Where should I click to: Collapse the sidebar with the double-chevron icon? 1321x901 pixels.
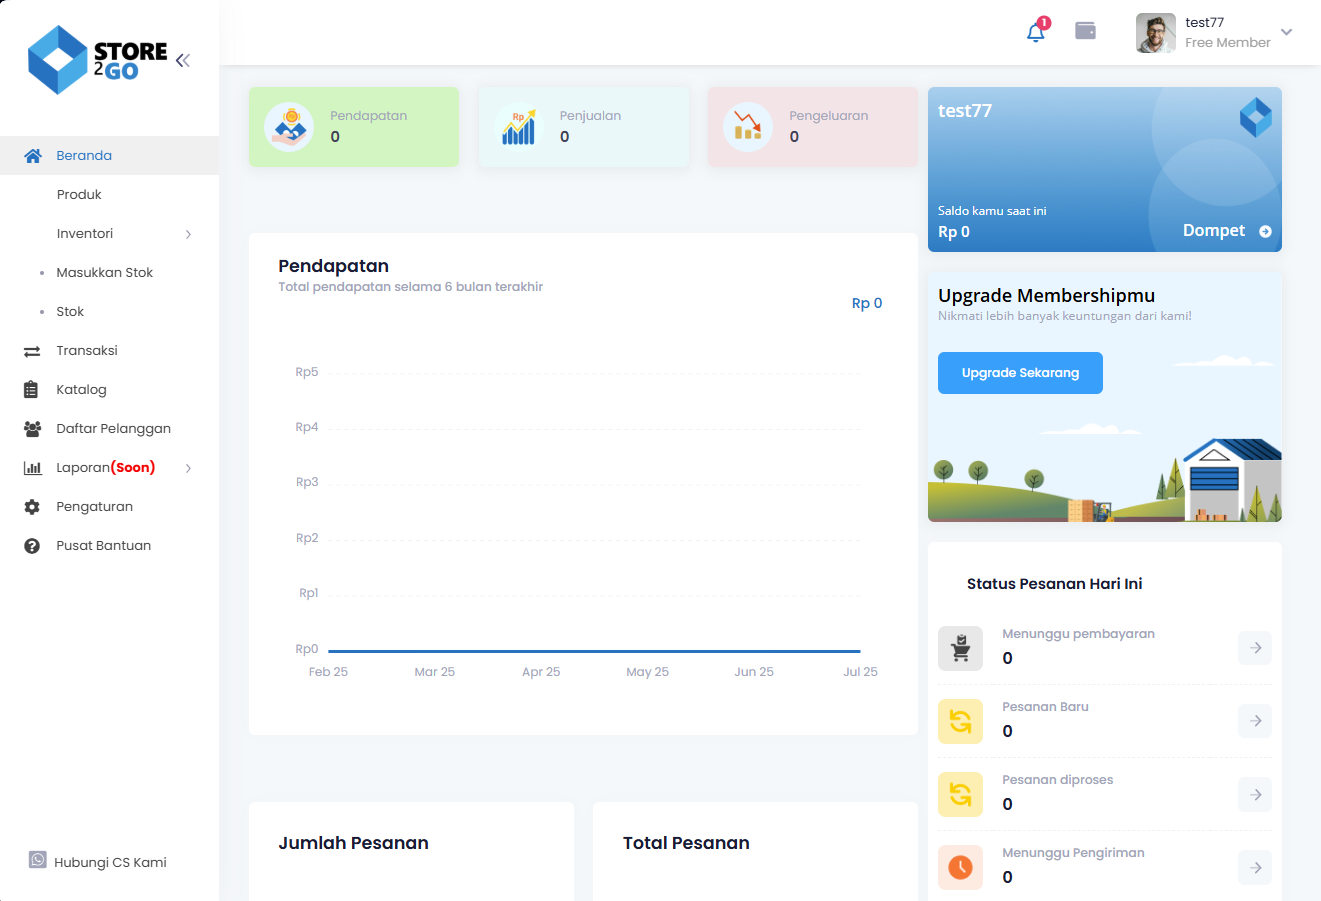click(x=182, y=60)
